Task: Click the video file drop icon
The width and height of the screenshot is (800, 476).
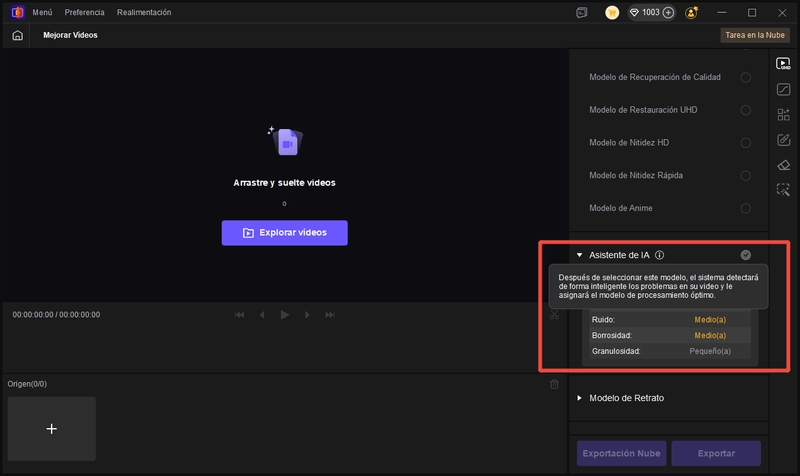Action: coord(285,141)
